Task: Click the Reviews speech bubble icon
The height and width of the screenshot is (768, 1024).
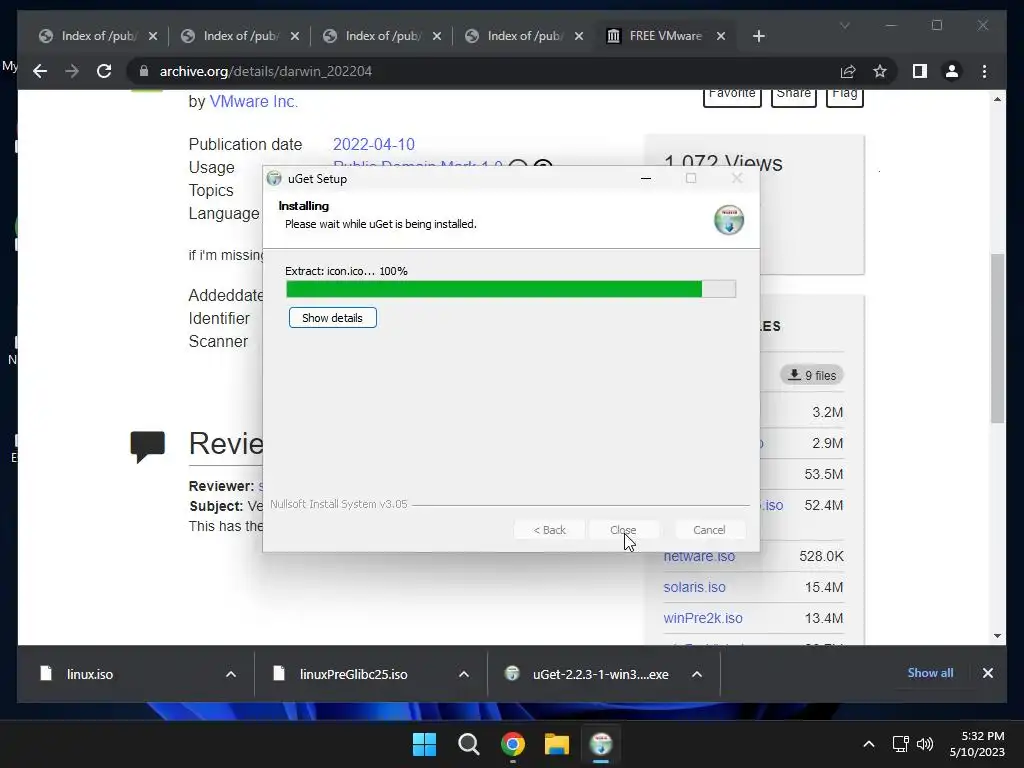Action: [x=148, y=447]
